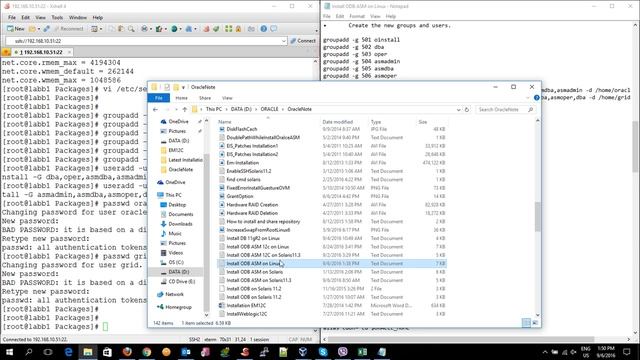Click the New session button in Xshell
The height and width of the screenshot is (360, 640).
16,29
